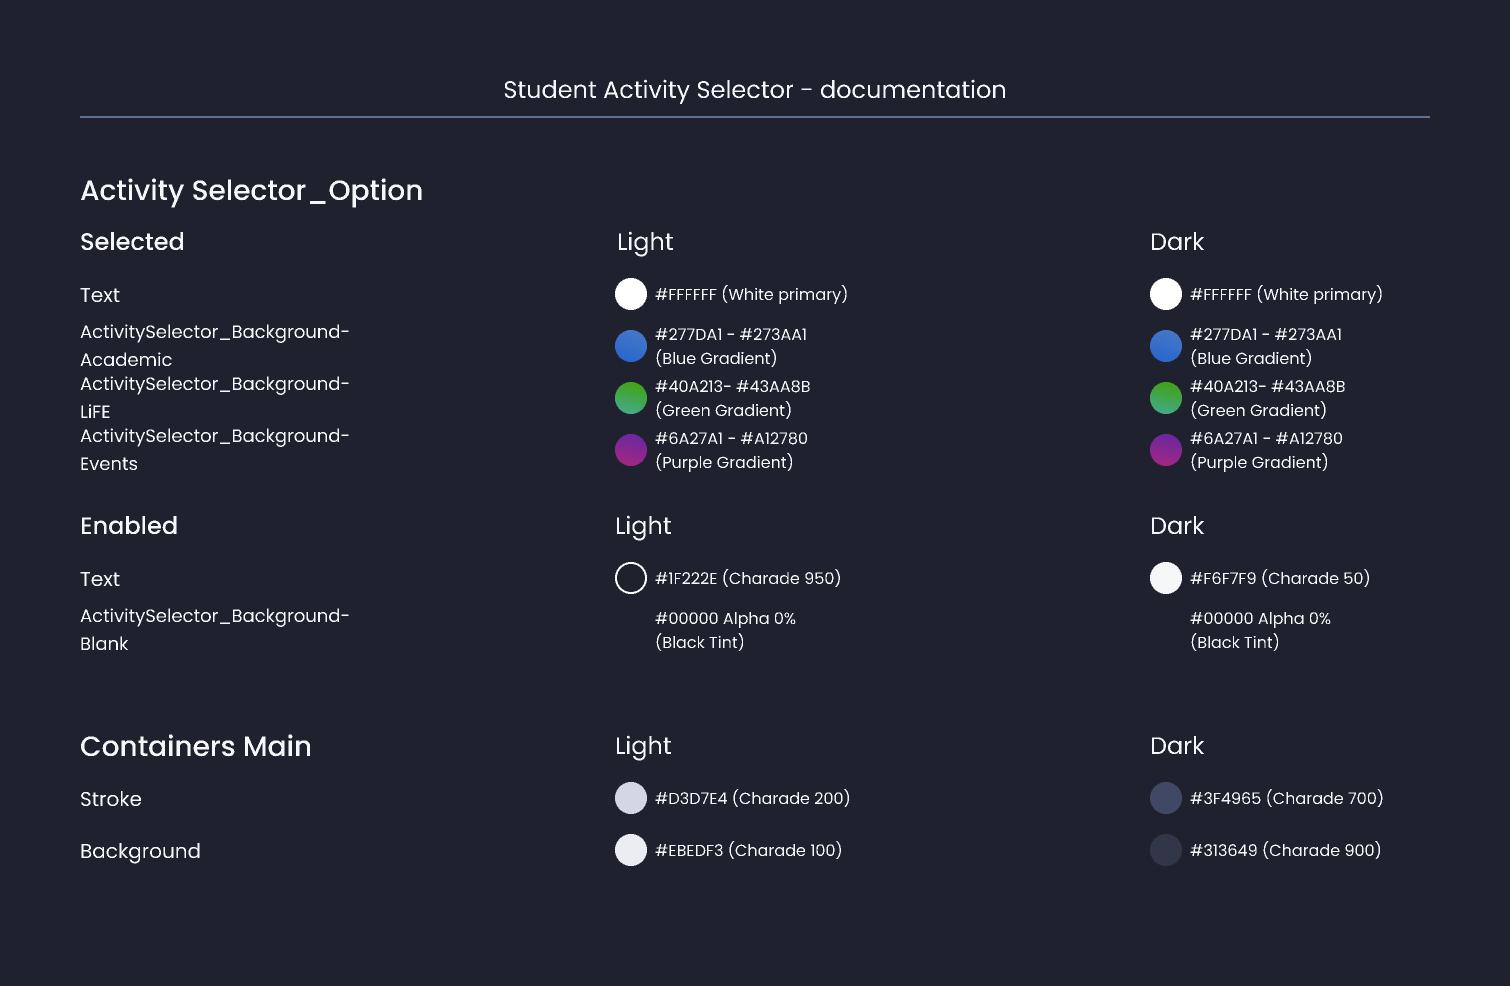Click the Charade 200 Stroke swatch
Viewport: 1510px width, 986px height.
coord(631,798)
